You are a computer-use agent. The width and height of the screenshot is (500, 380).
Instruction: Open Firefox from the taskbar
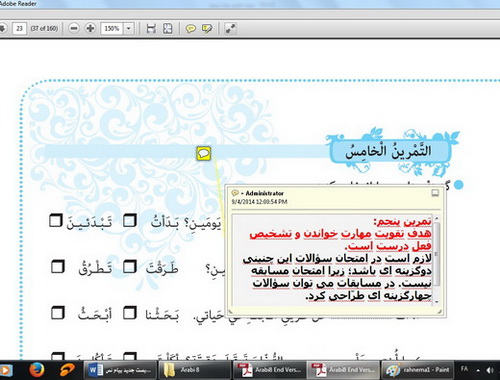tap(37, 370)
